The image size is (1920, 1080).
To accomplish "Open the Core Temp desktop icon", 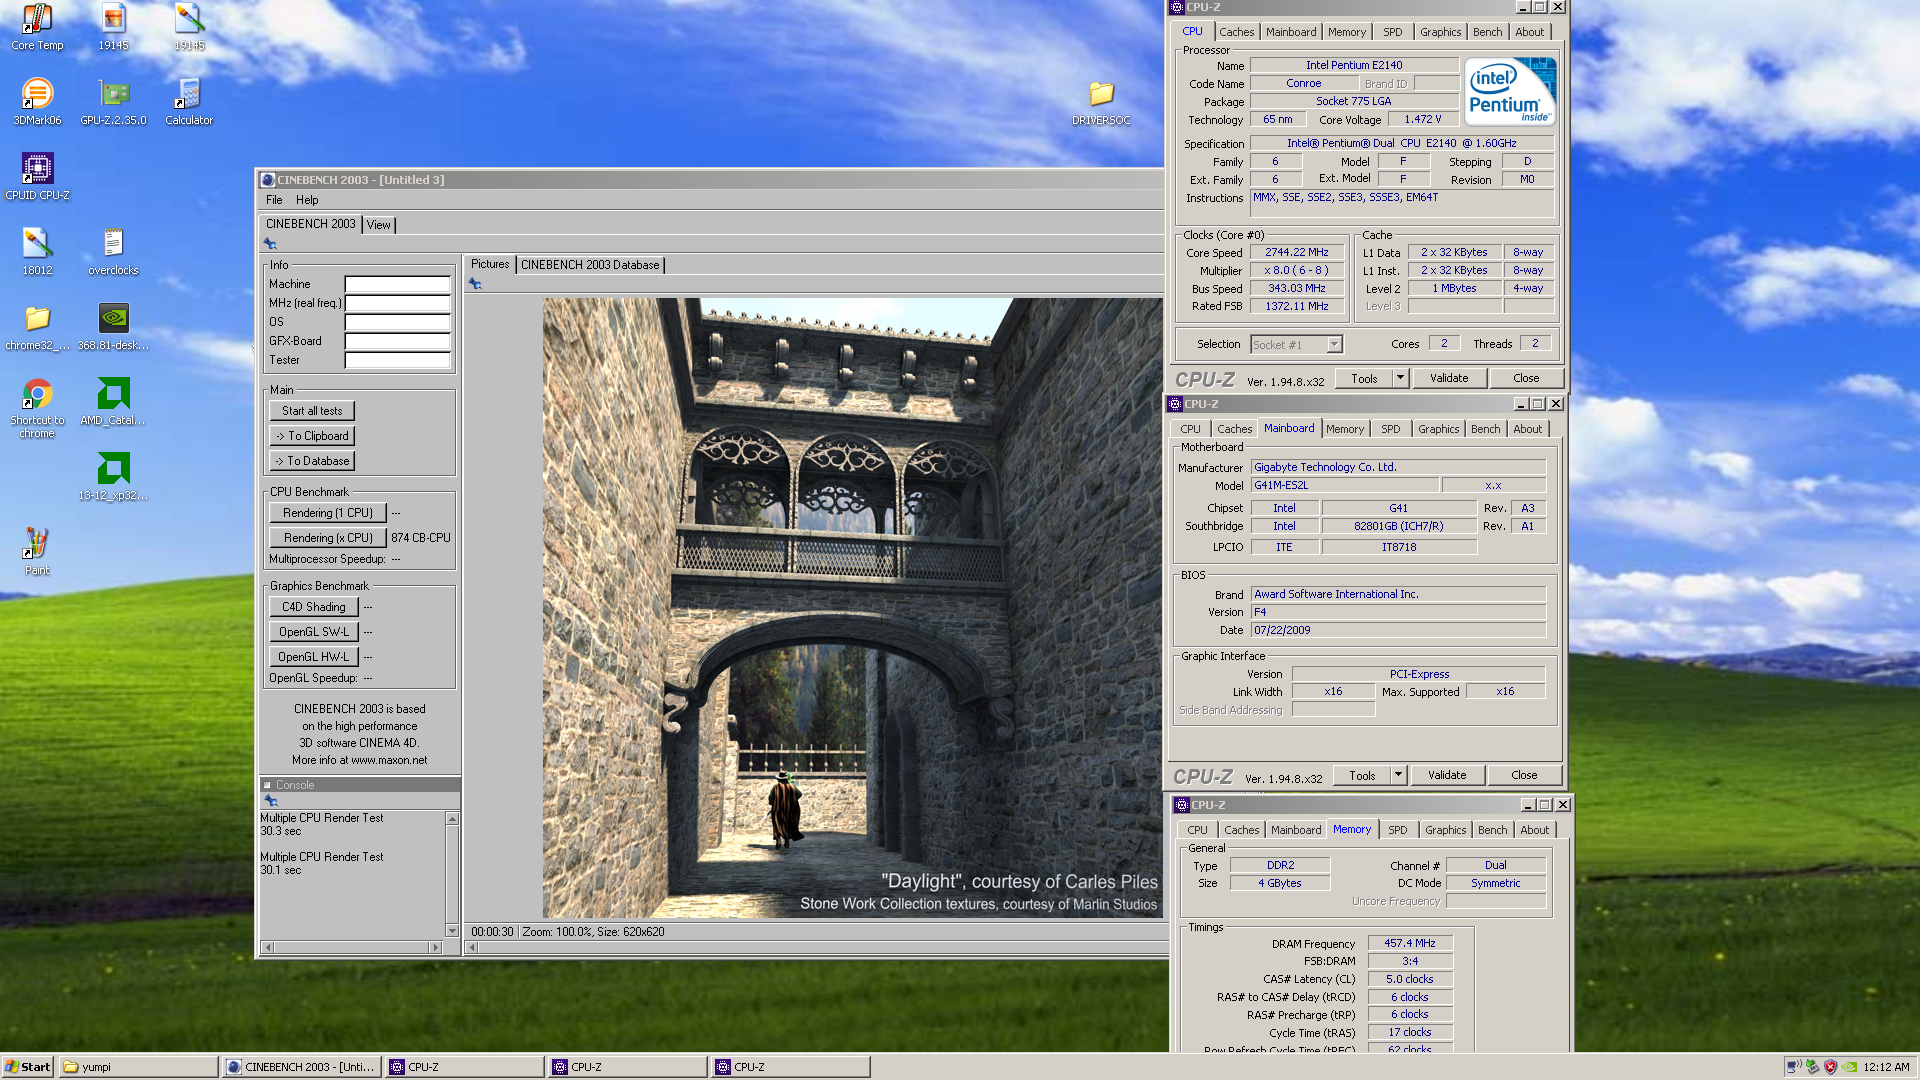I will click(37, 27).
